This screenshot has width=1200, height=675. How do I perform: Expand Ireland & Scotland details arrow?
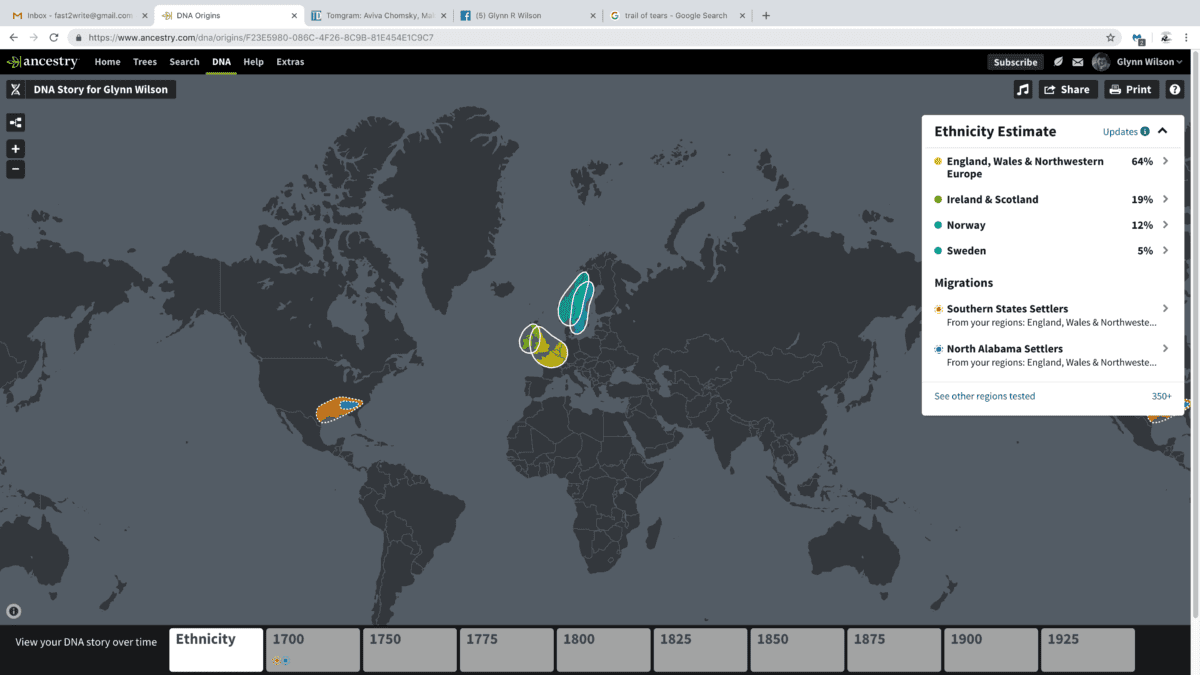[1166, 199]
